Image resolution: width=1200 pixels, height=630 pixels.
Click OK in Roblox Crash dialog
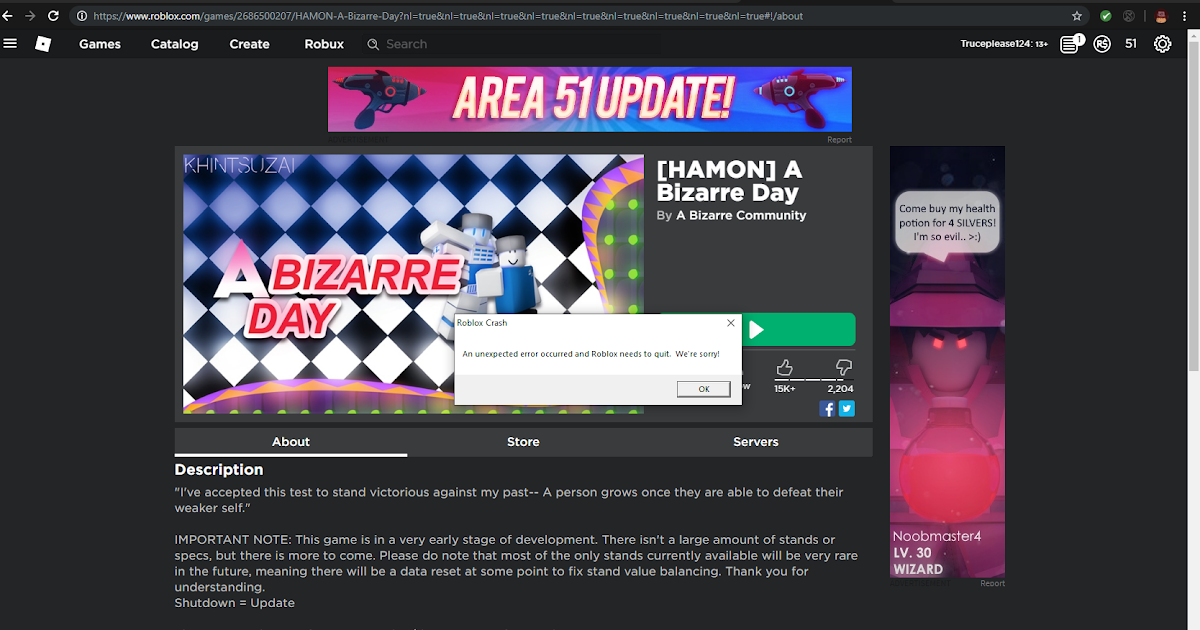pos(704,389)
